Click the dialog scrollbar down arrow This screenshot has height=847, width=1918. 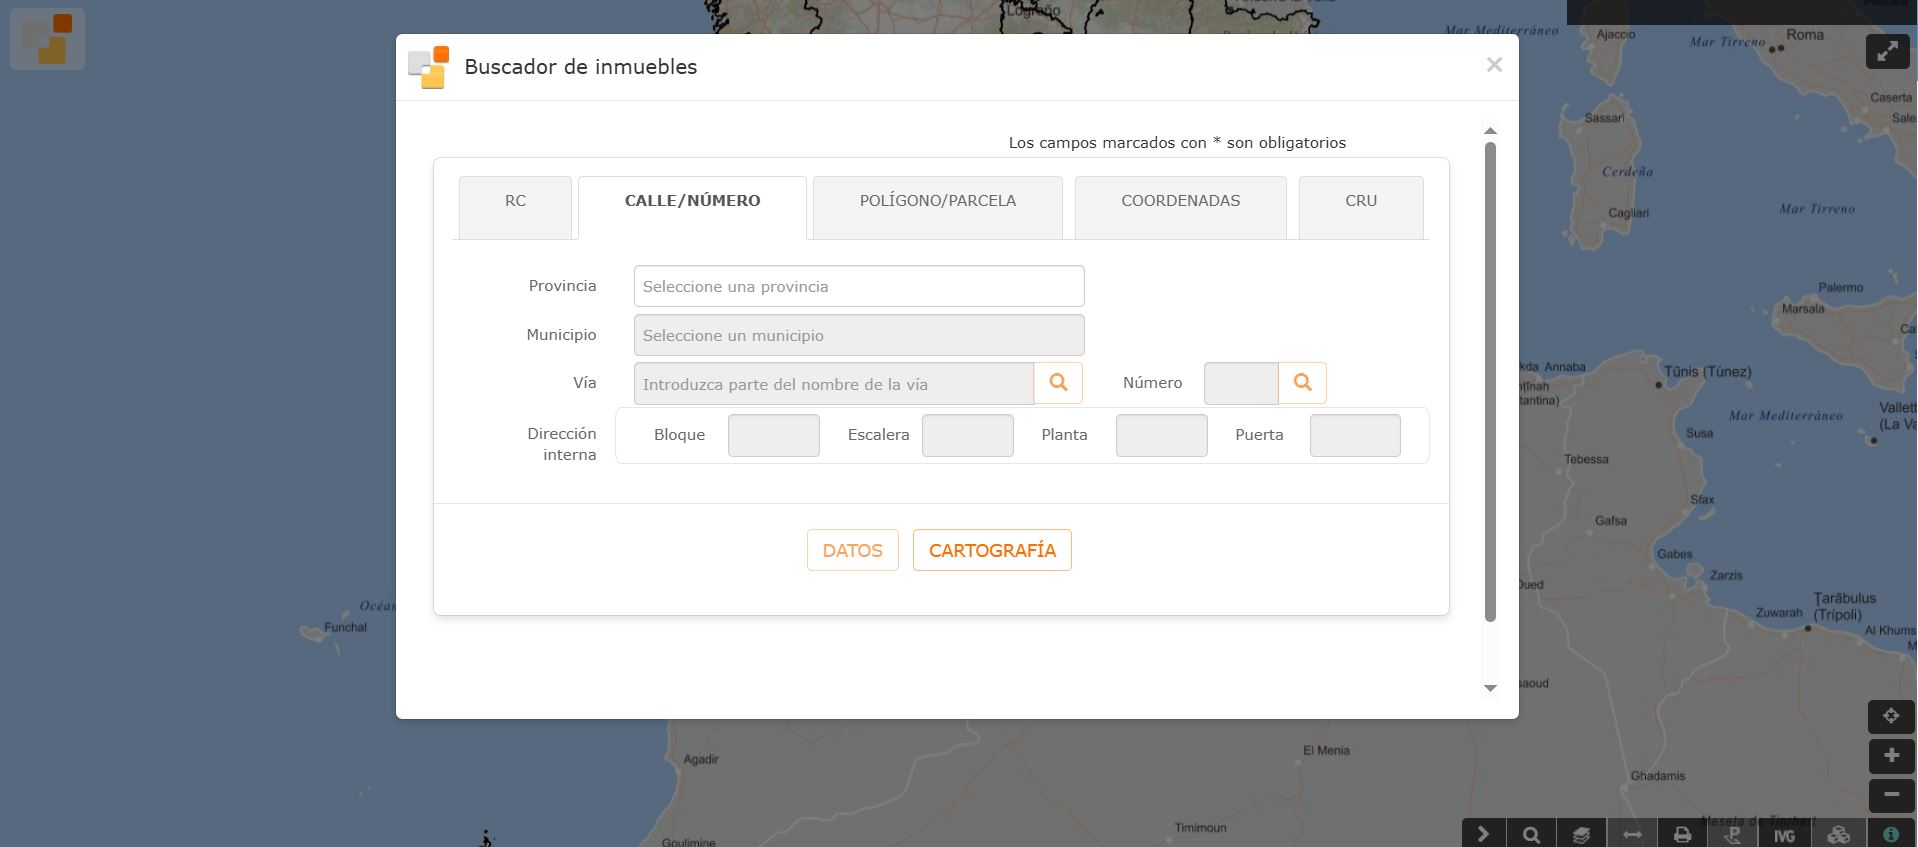pyautogui.click(x=1490, y=688)
